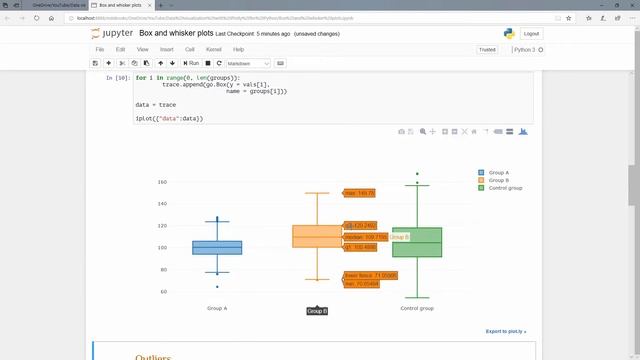Open the Edit menu
Screen dimensions: 640x360
point(120,49)
